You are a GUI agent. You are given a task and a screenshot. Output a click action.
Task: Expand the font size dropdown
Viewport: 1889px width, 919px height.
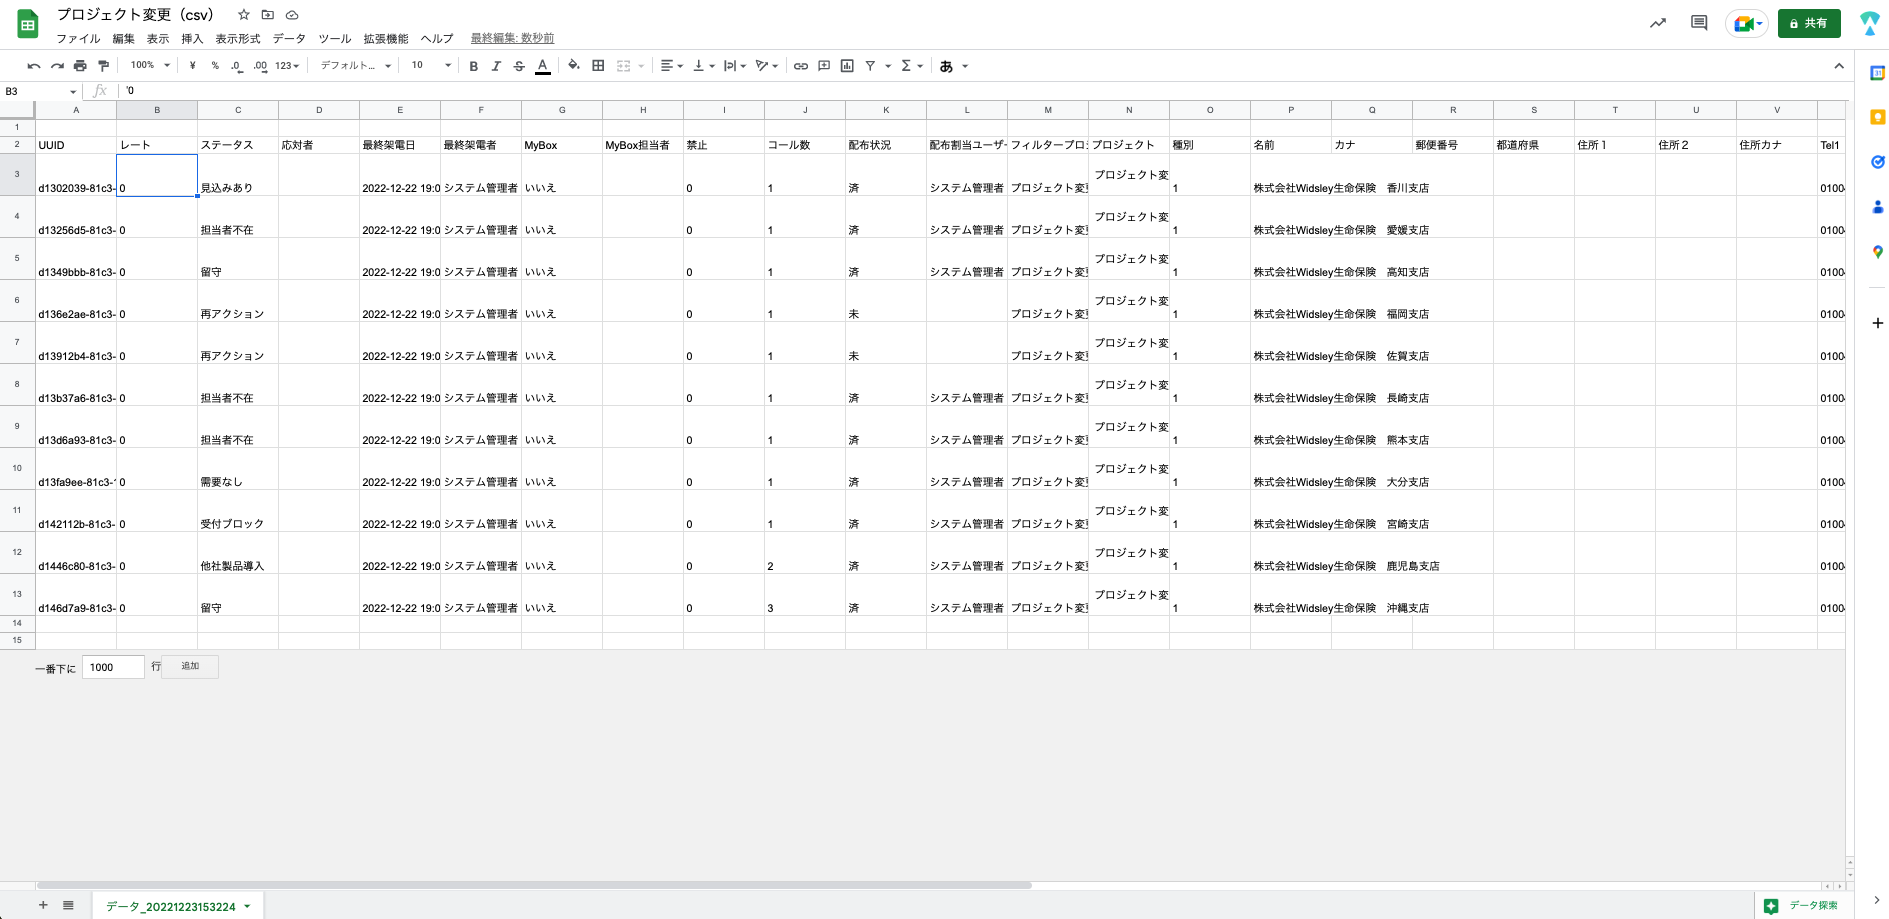click(447, 66)
